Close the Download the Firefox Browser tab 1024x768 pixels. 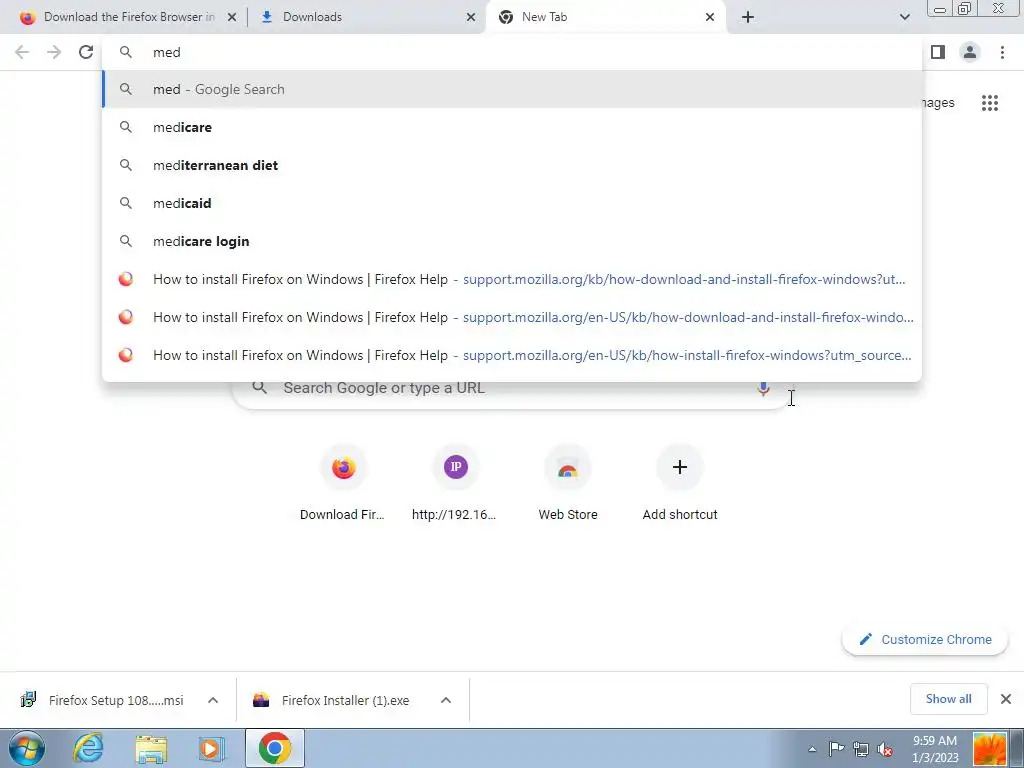click(x=232, y=17)
